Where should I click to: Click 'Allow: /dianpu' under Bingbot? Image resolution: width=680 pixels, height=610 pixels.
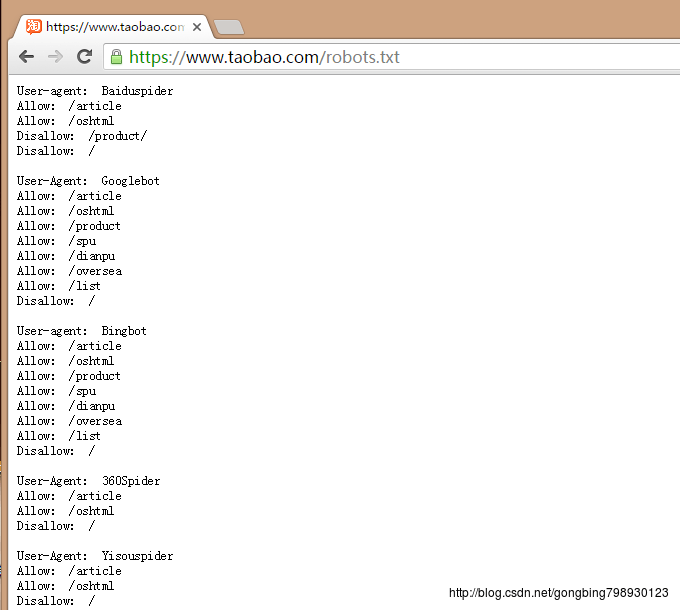tap(66, 406)
